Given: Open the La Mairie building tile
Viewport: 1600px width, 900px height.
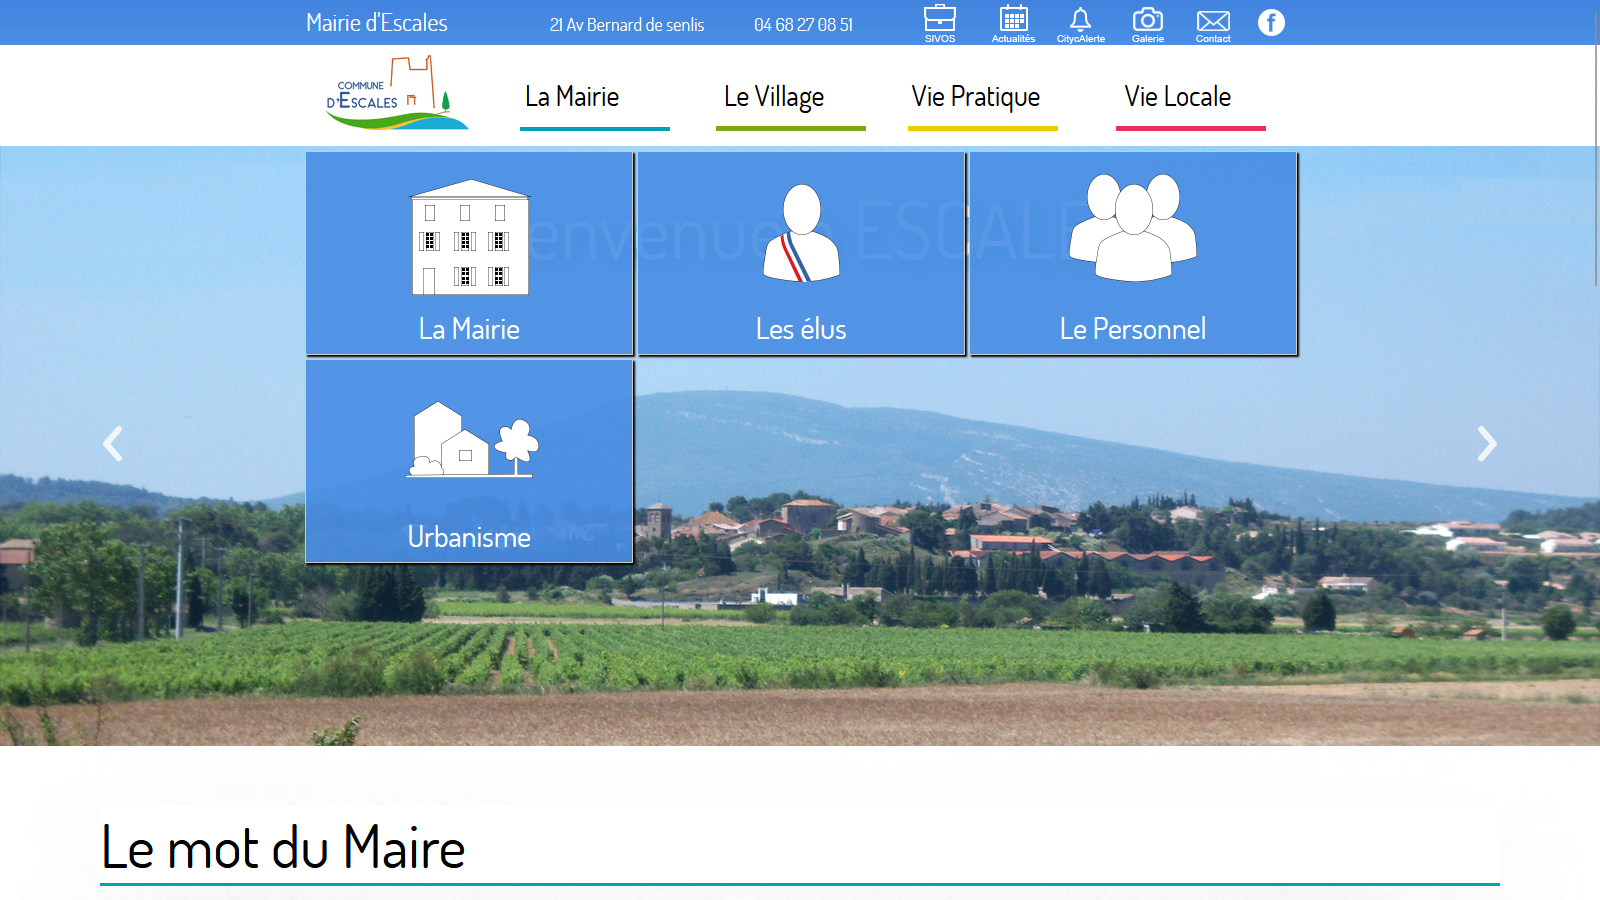Looking at the screenshot, I should click(x=469, y=254).
